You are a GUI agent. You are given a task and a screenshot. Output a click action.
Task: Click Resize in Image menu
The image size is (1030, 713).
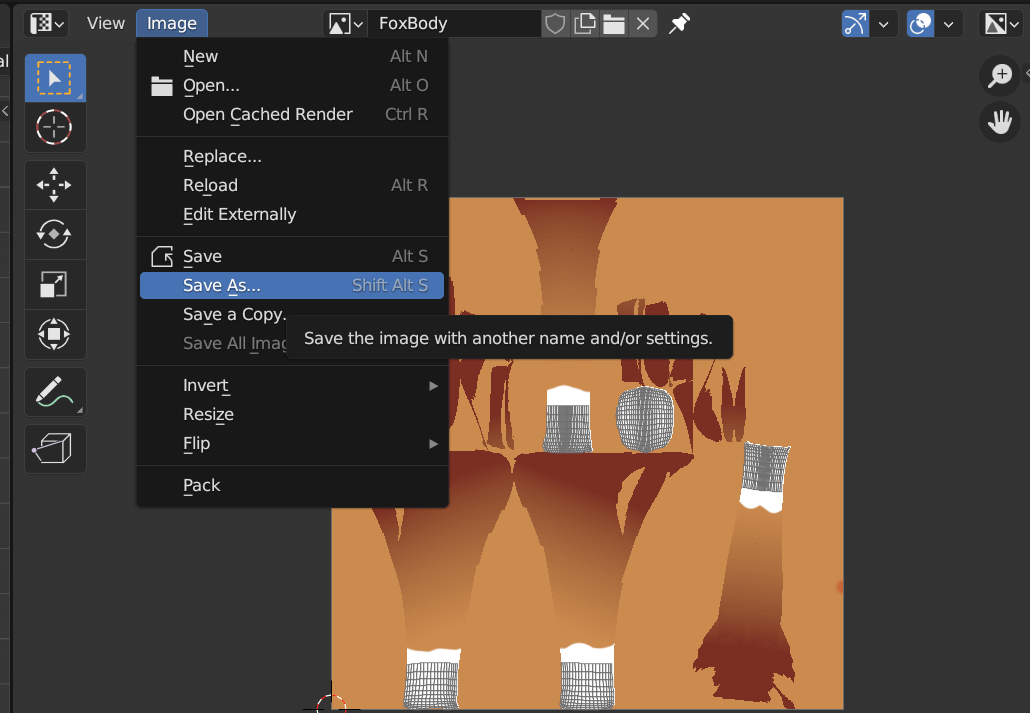point(292,414)
